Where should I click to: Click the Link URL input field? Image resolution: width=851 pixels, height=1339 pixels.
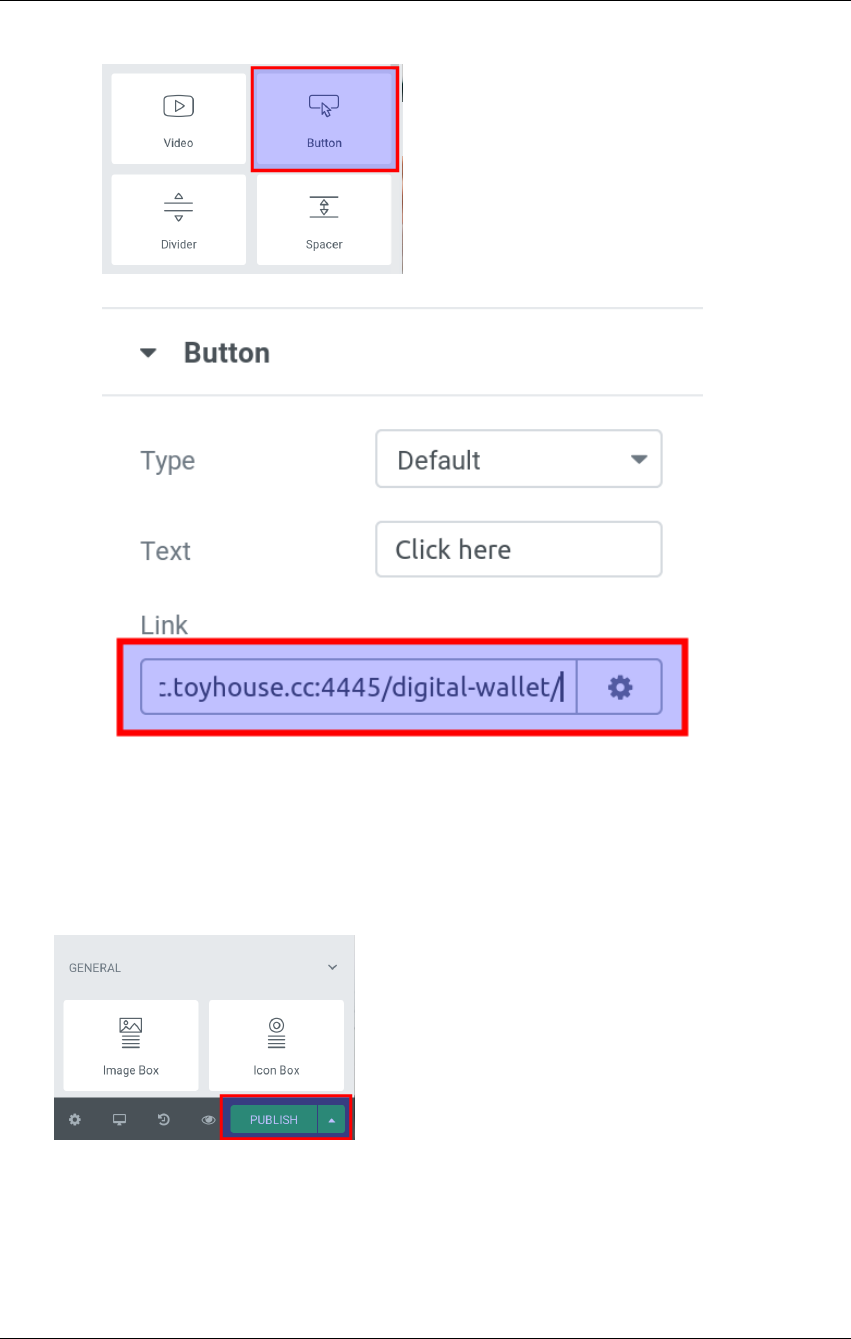(x=358, y=687)
